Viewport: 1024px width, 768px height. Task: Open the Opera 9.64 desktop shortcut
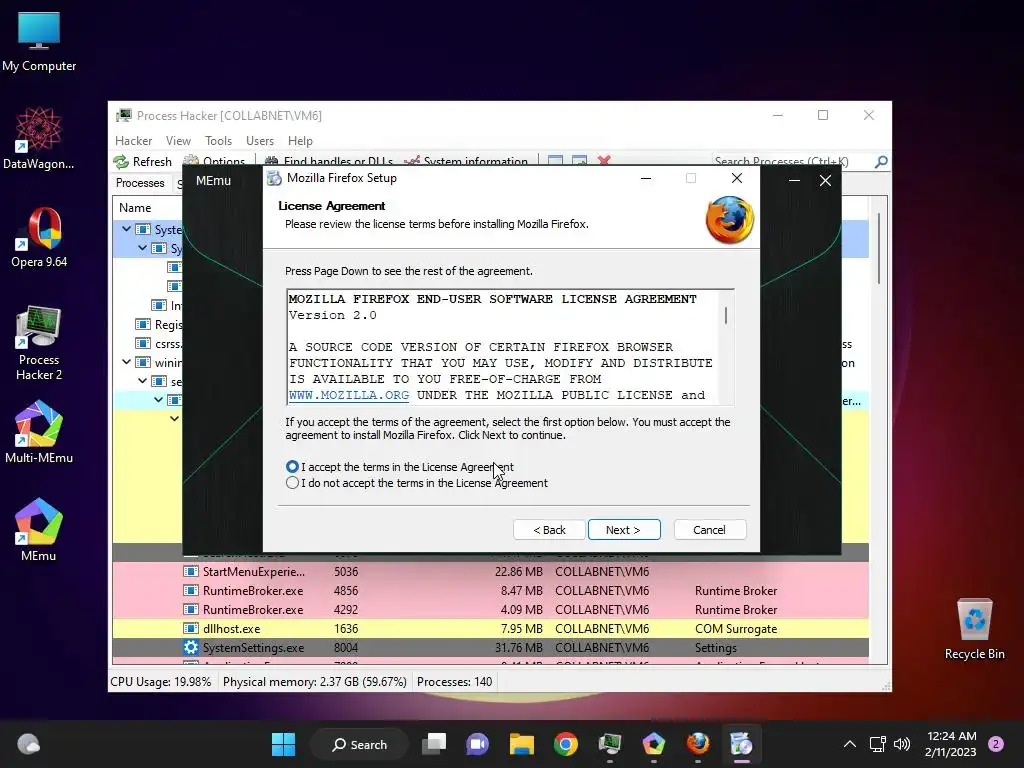click(x=39, y=237)
